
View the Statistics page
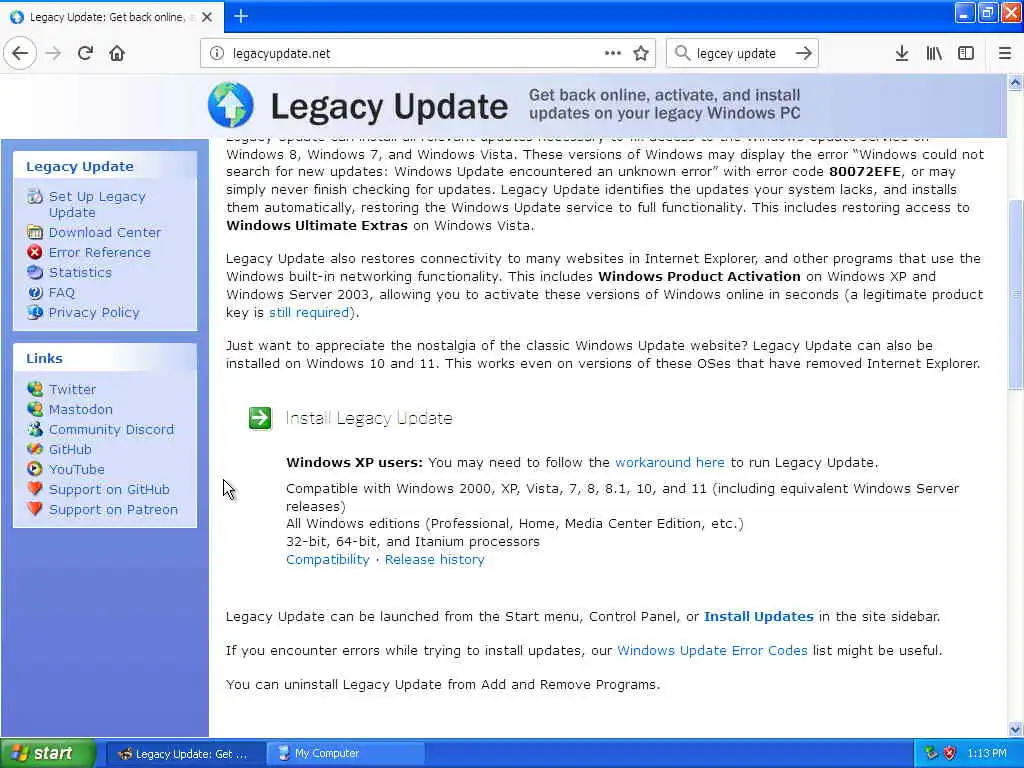80,272
